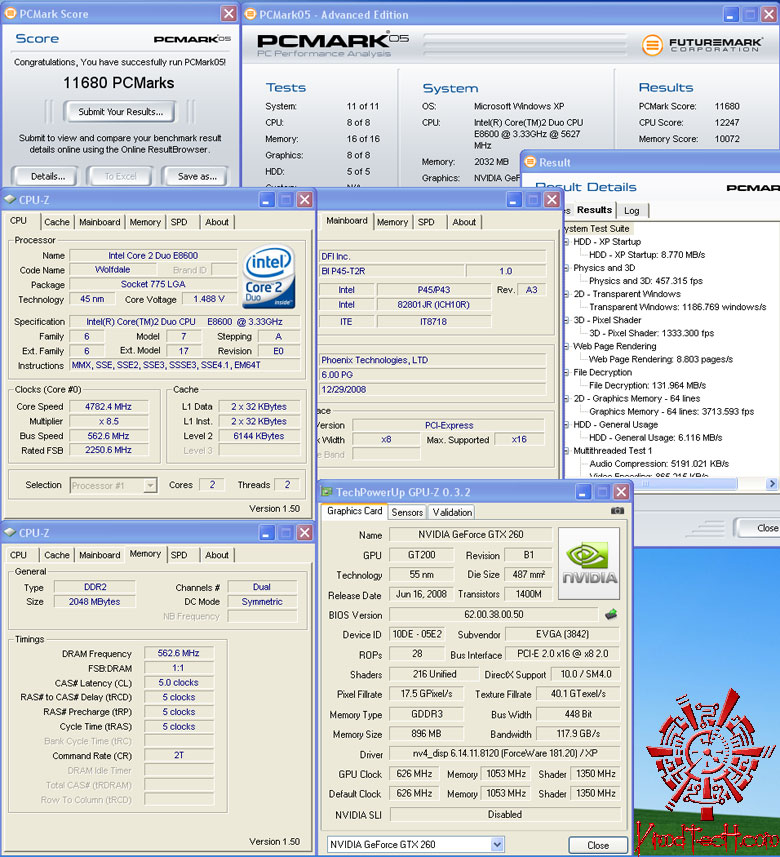Expand the HDD - XP Startup tree node
This screenshot has height=857, width=780.
[567, 242]
